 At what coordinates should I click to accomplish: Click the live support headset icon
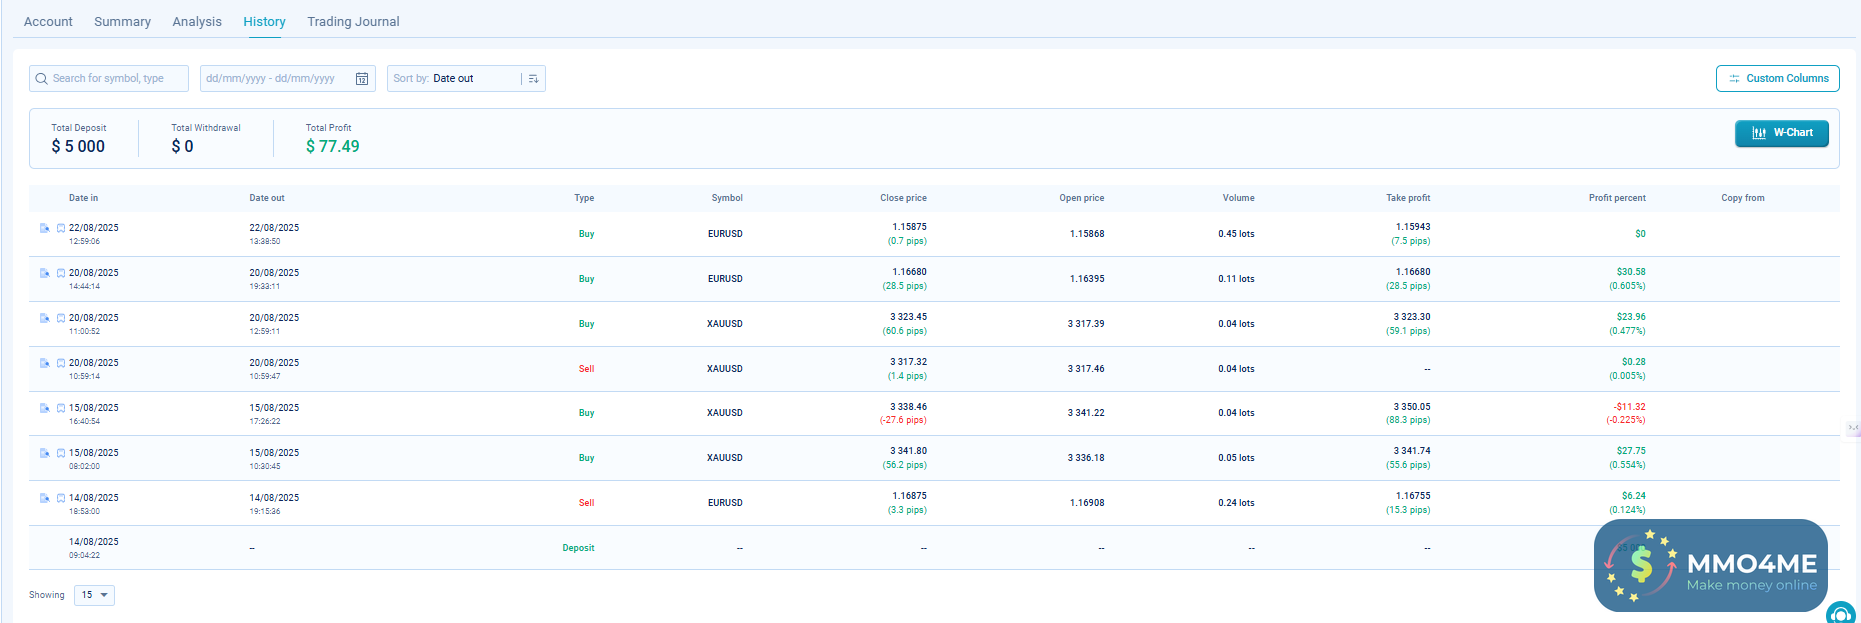(1841, 614)
